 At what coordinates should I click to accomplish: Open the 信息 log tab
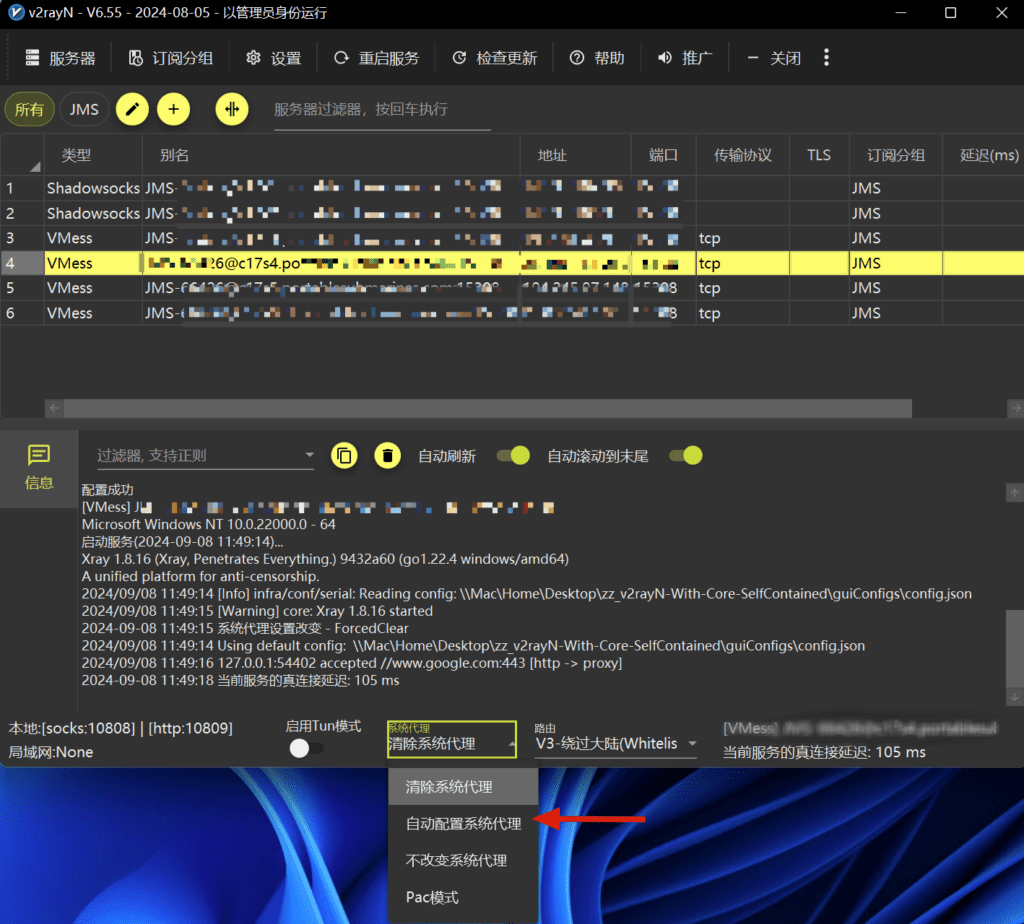point(39,468)
